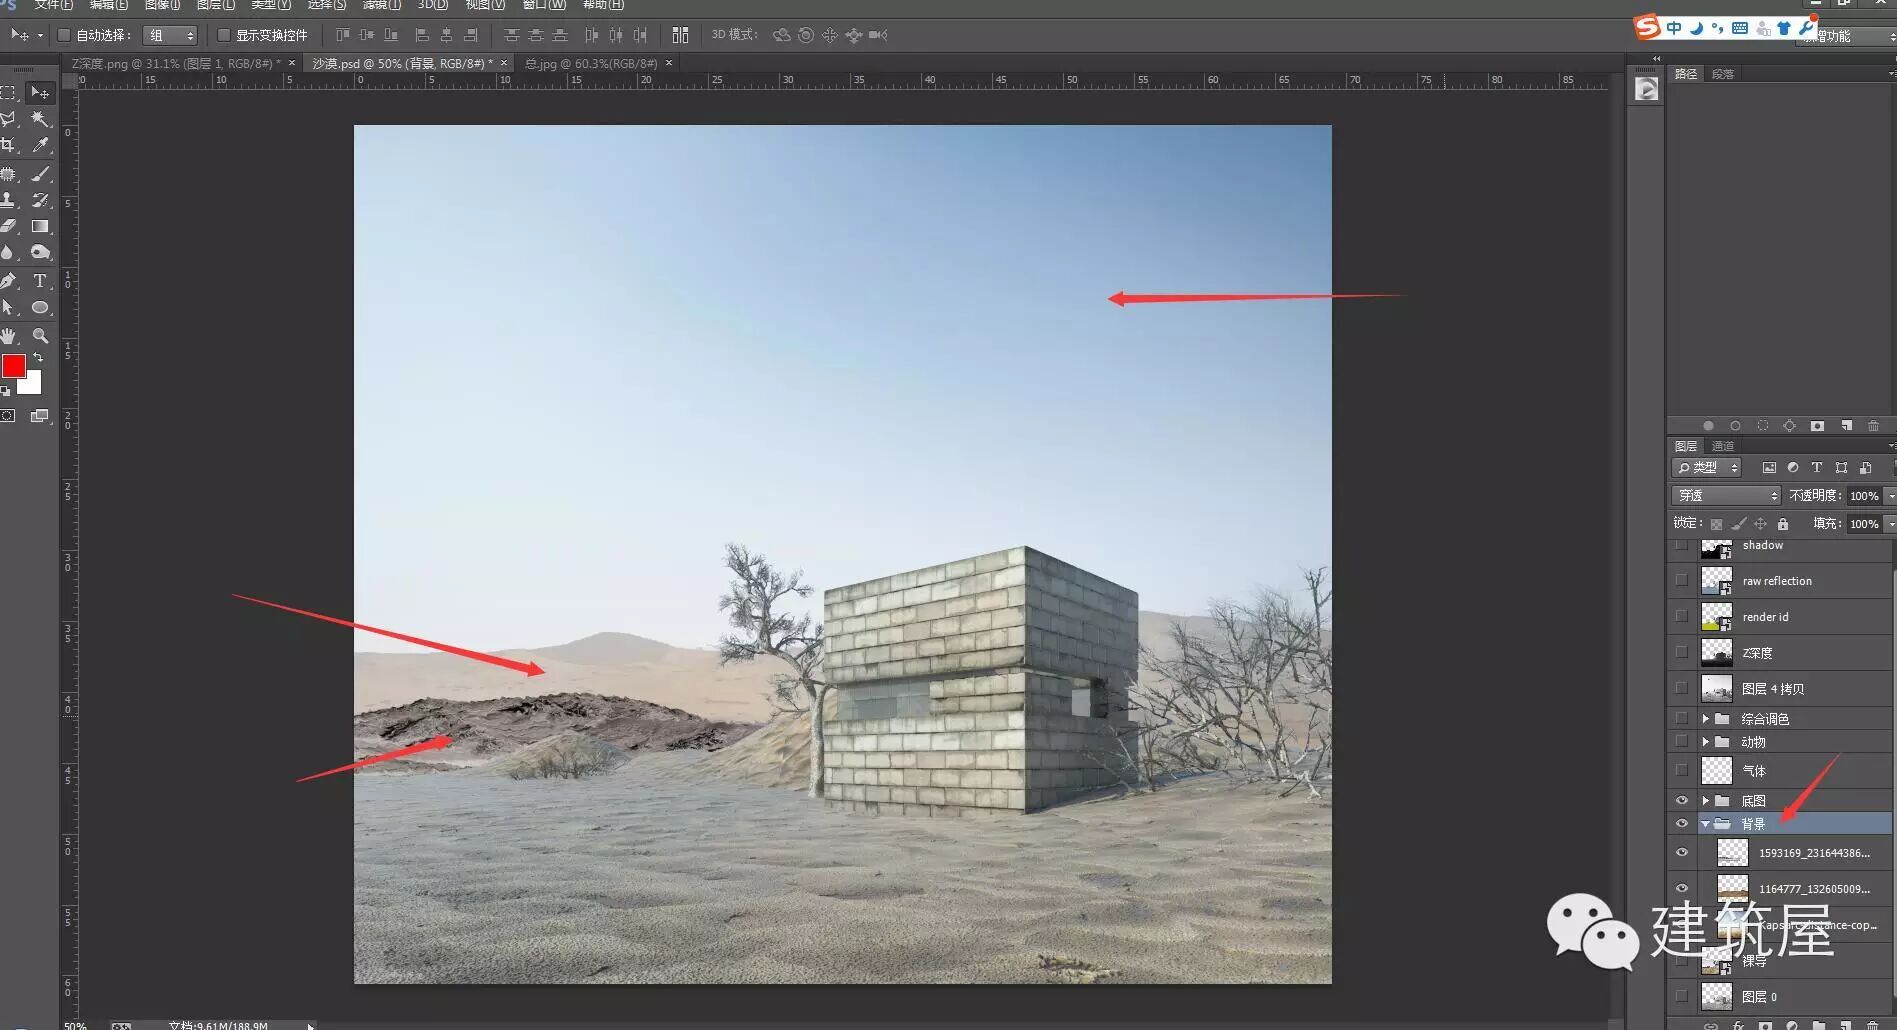This screenshot has height=1030, width=1897.
Task: Select the Brush tool
Action: click(x=40, y=174)
